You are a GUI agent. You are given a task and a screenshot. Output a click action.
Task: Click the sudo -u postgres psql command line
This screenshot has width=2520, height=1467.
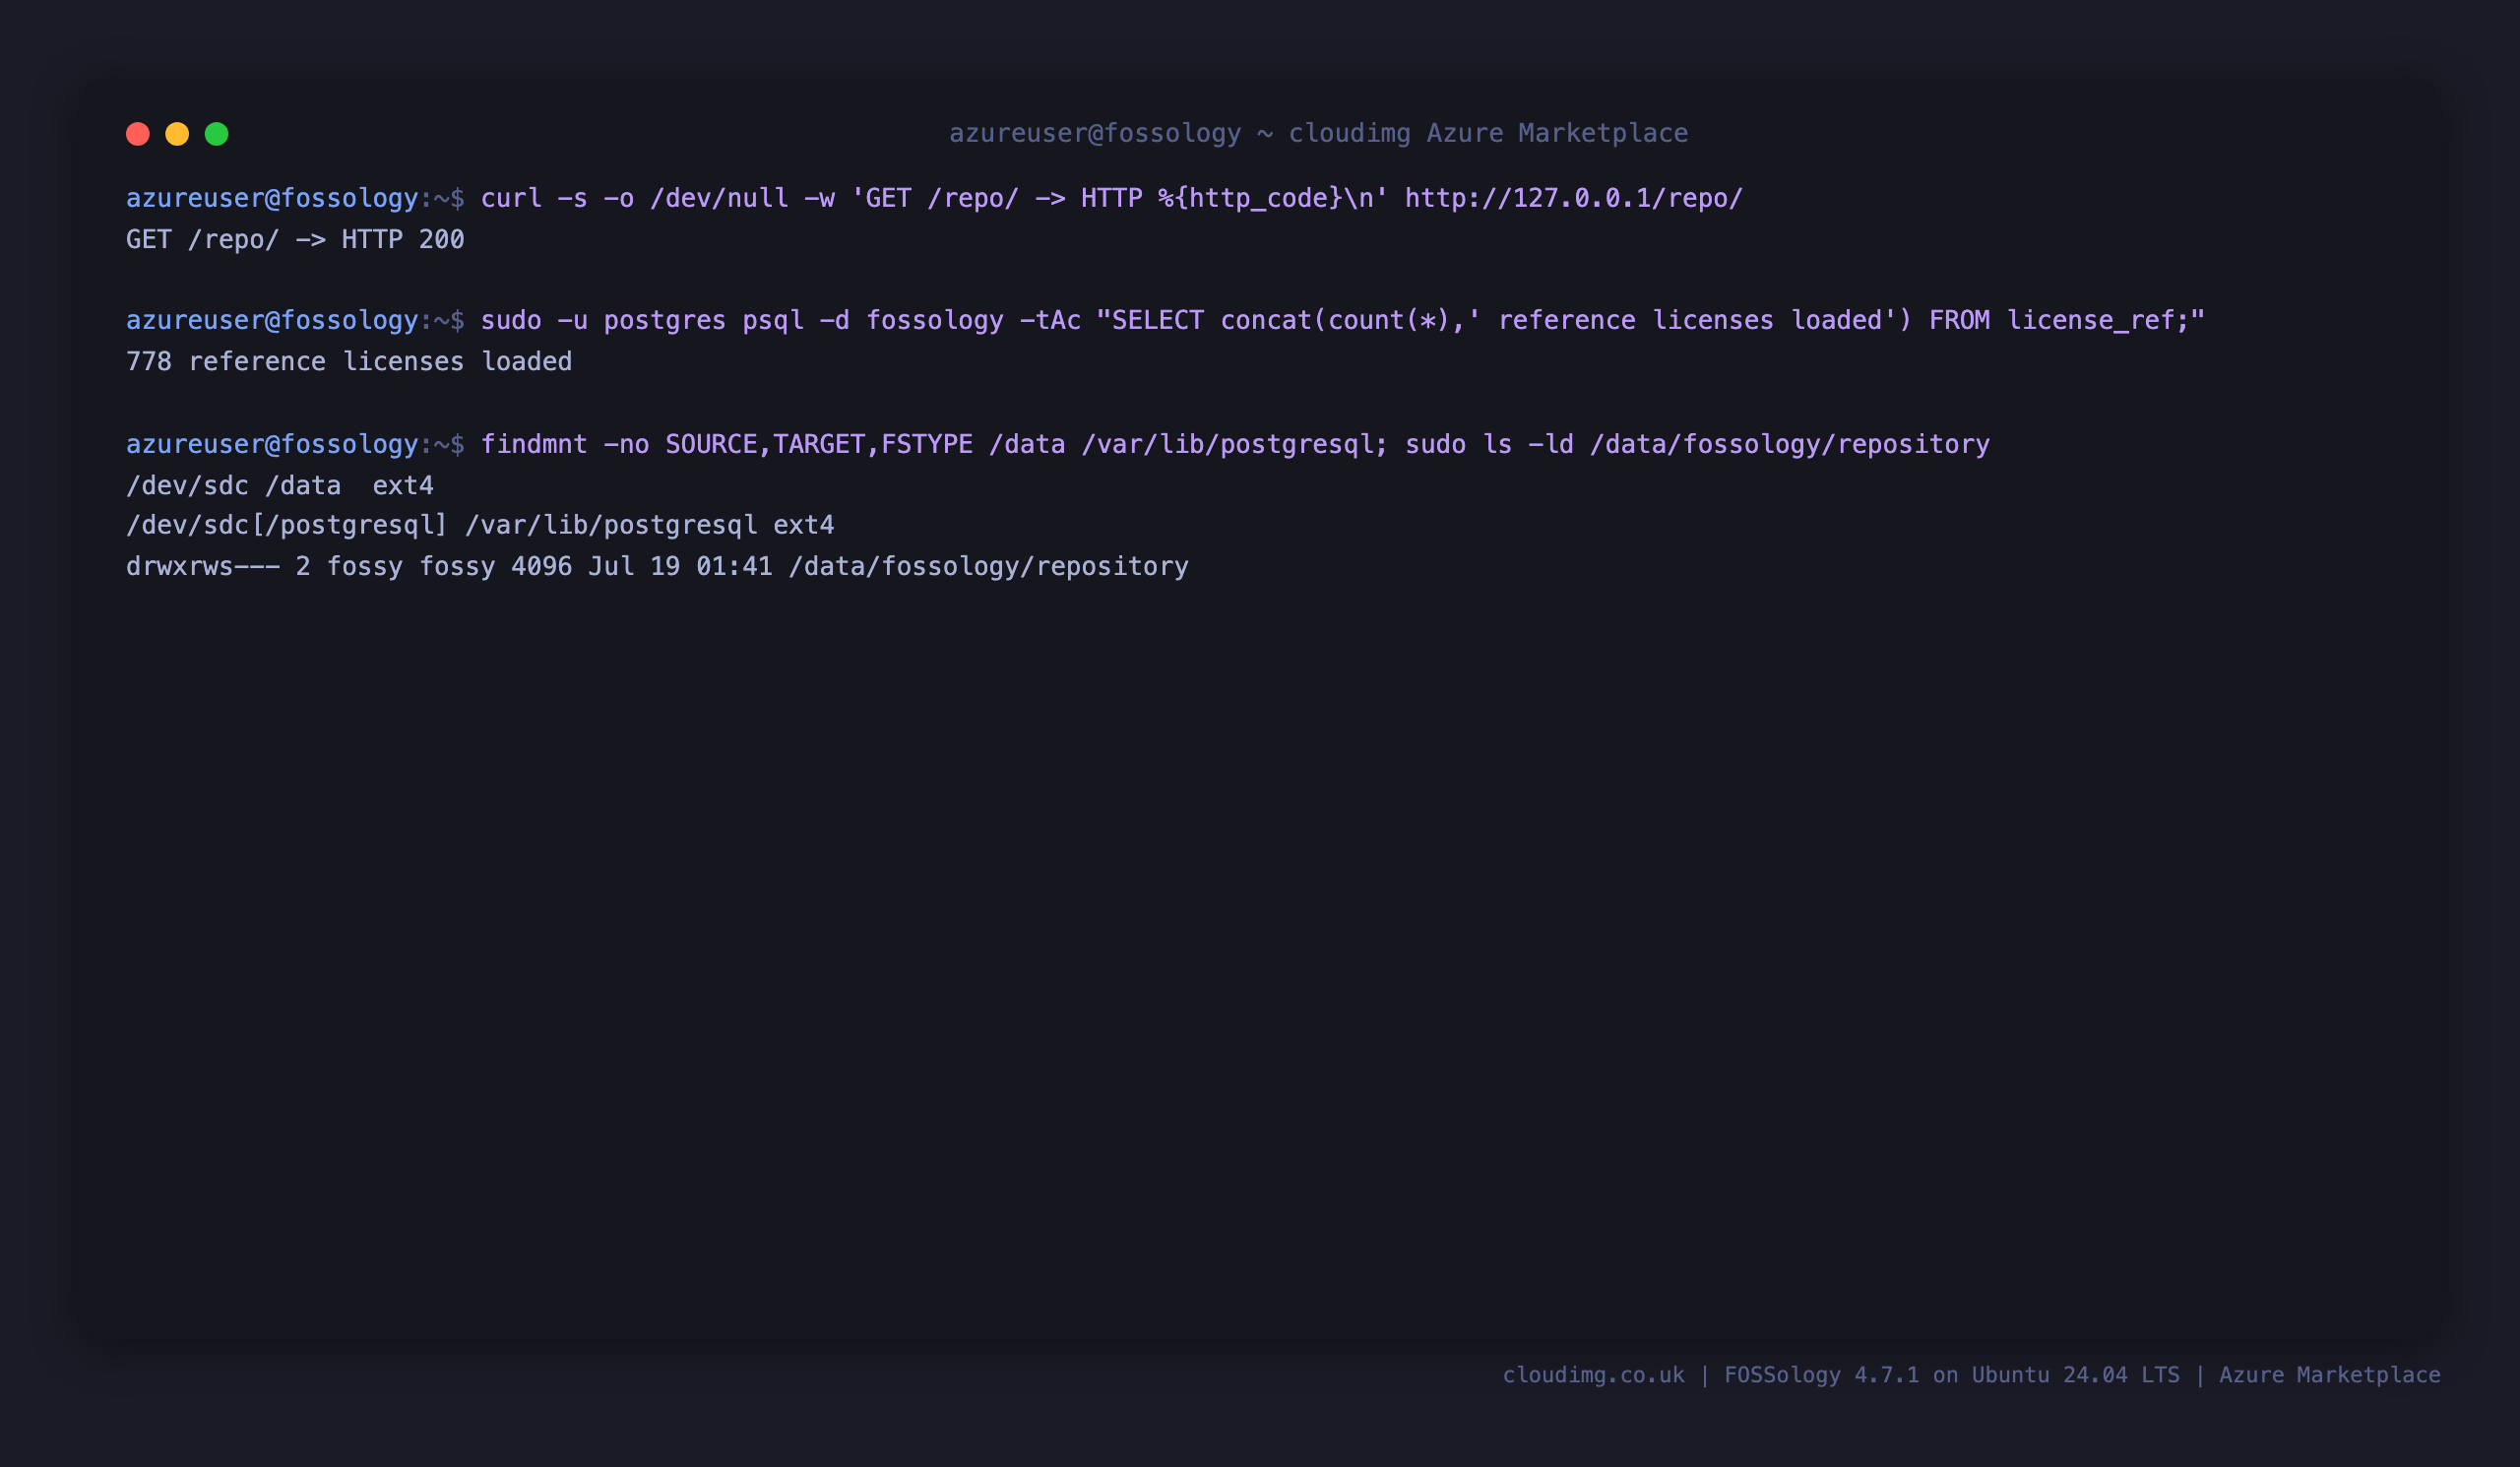click(1165, 321)
